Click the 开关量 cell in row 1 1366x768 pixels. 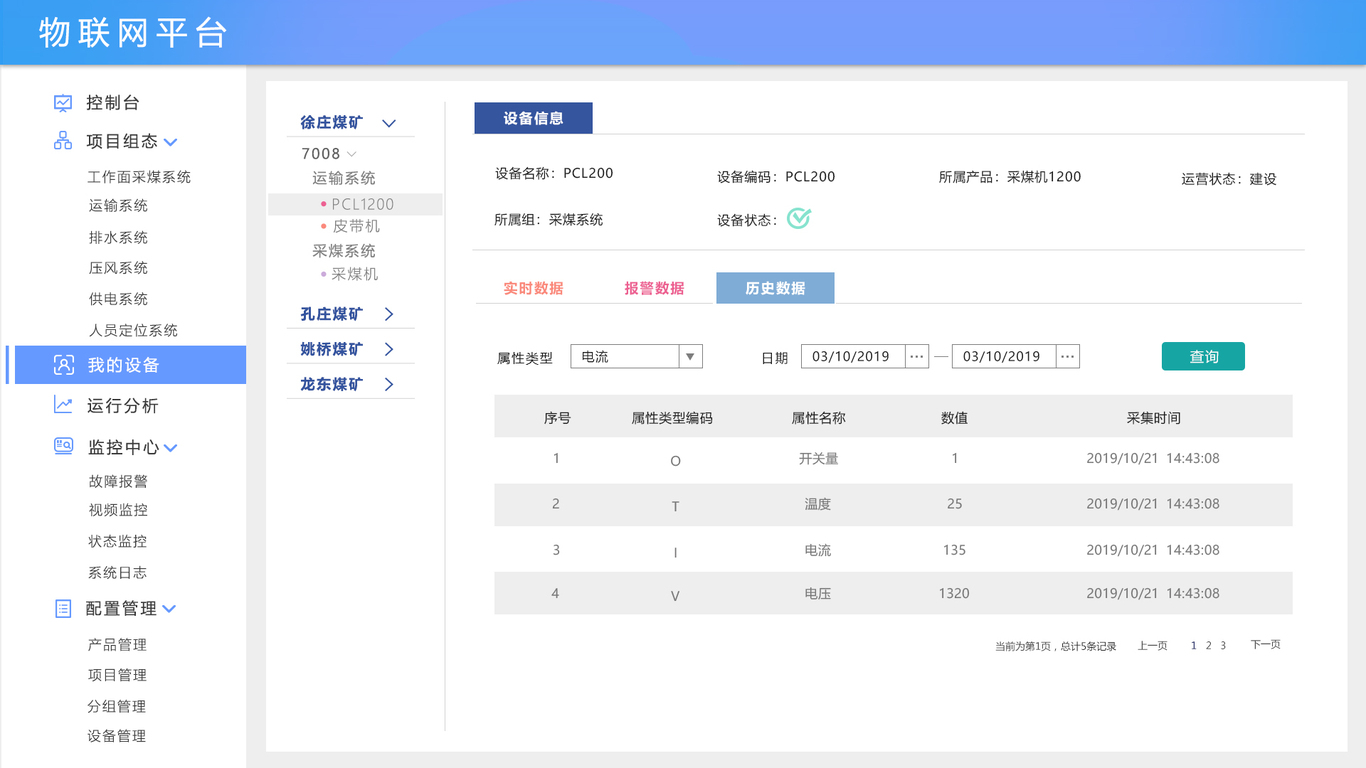coord(818,458)
